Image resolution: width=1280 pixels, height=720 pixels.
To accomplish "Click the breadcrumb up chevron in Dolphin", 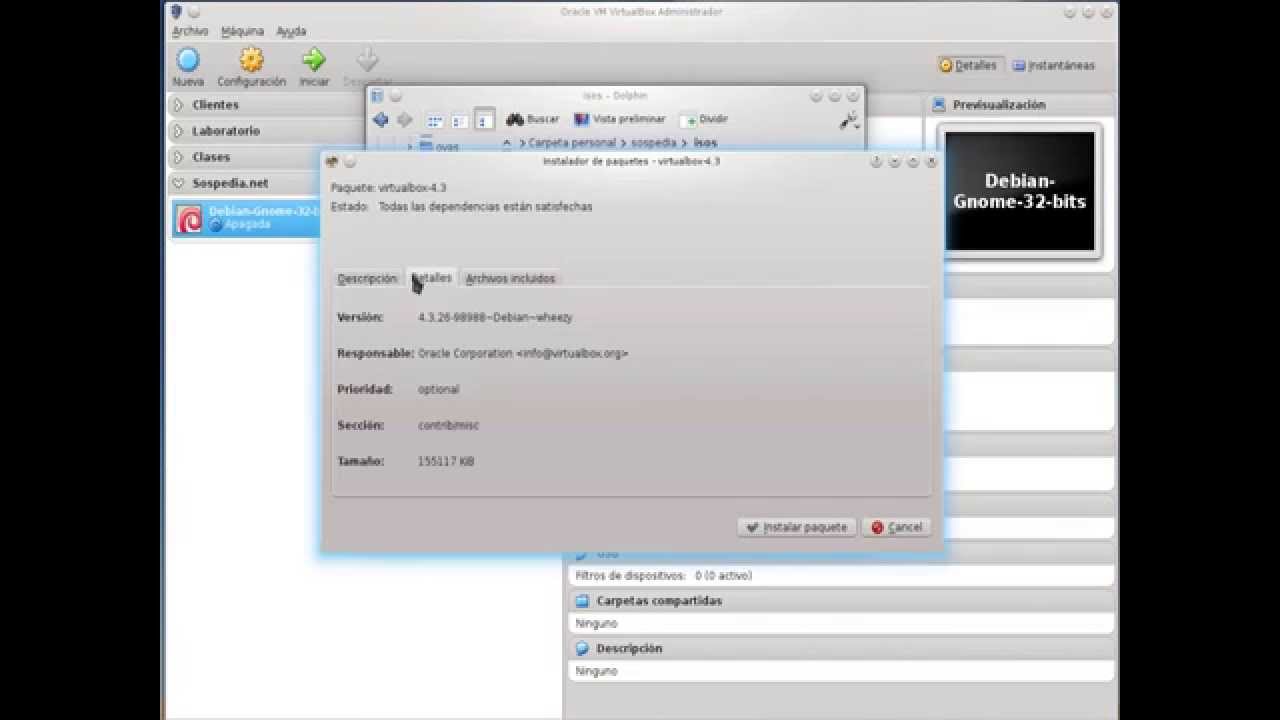I will click(506, 143).
